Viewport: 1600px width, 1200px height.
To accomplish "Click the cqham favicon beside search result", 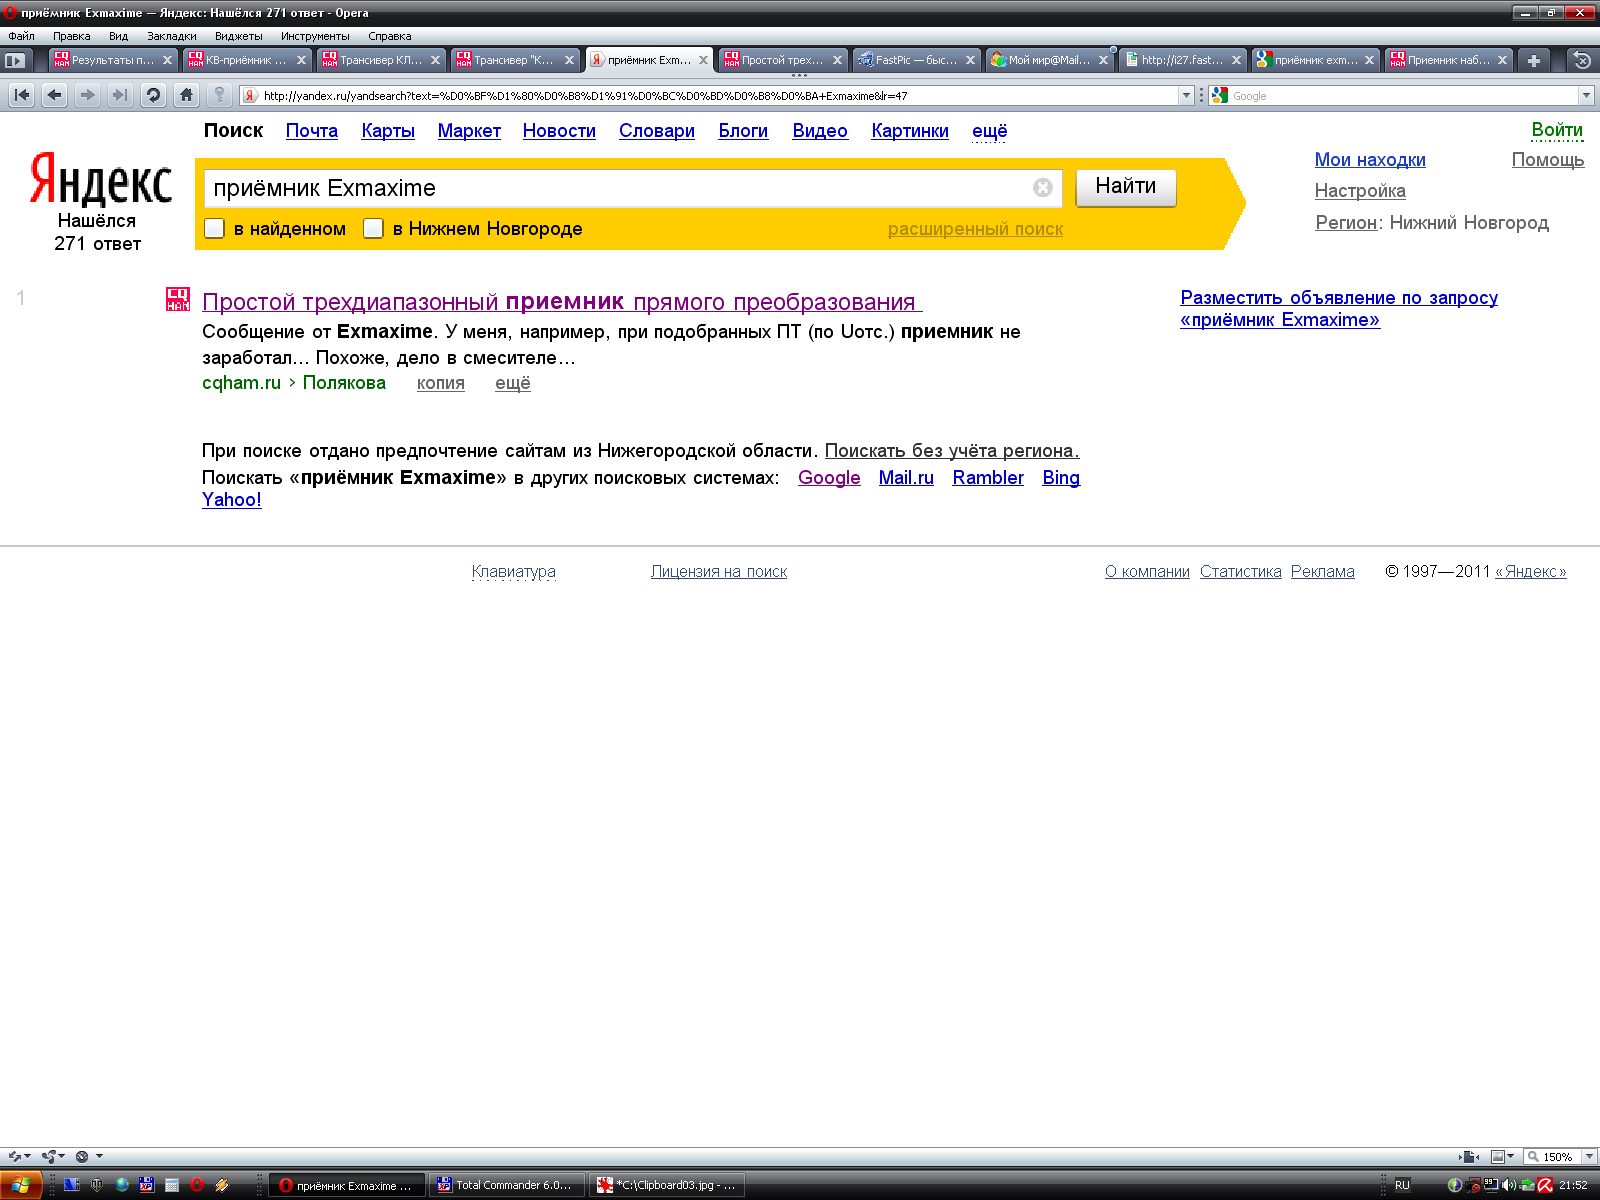I will coord(178,299).
